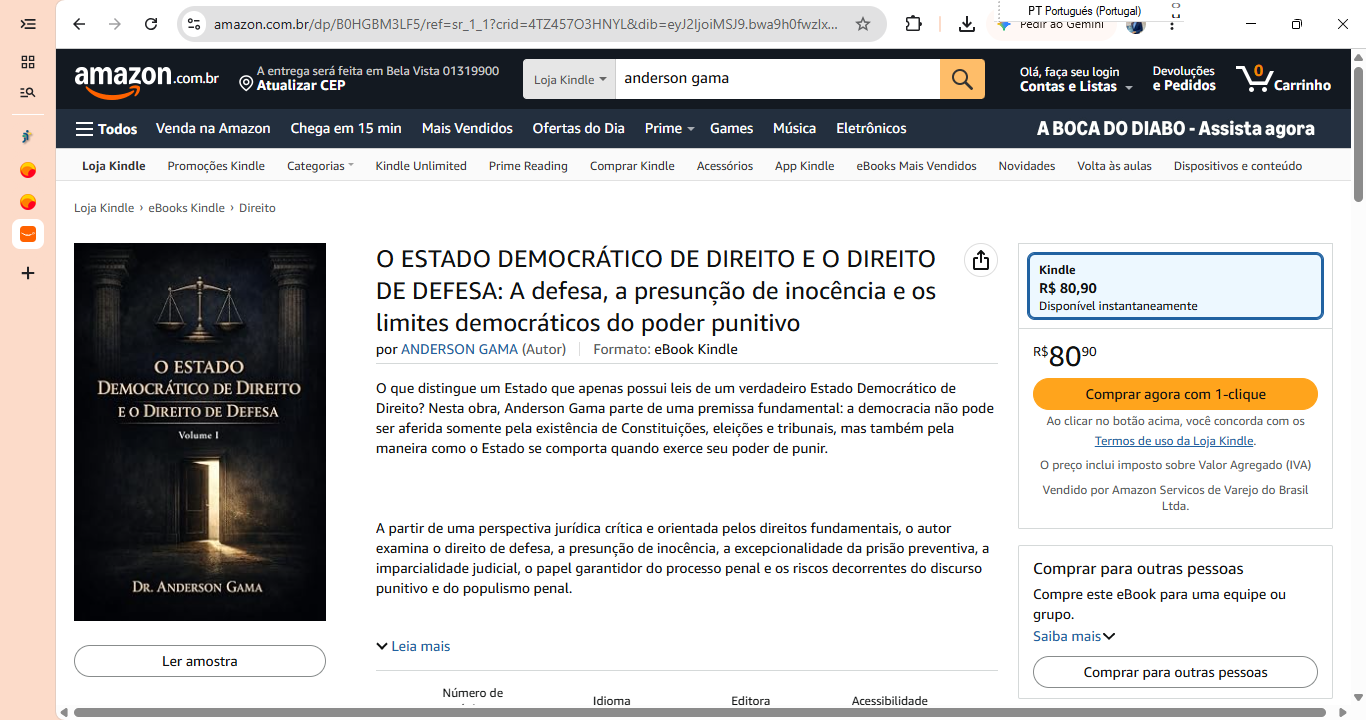This screenshot has width=1366, height=720.
Task: Open Venda na Amazon
Action: click(x=213, y=129)
